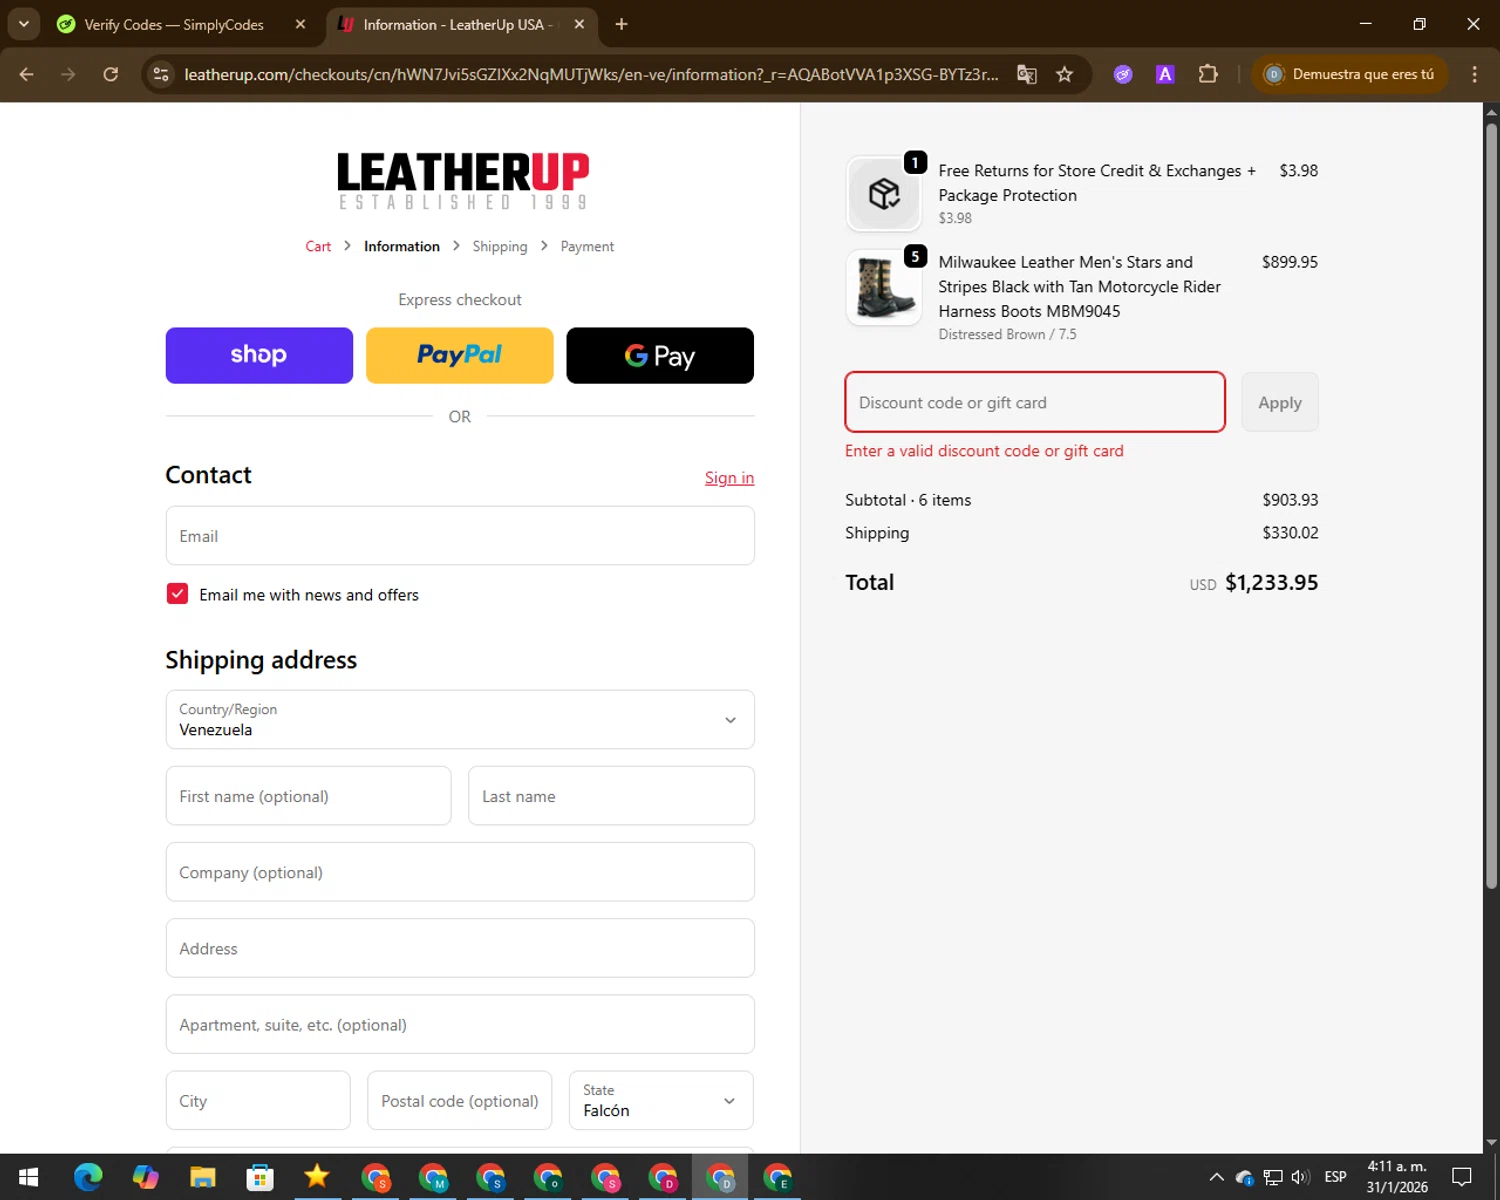Click the Payment breadcrumb step
This screenshot has height=1200, width=1500.
click(587, 247)
